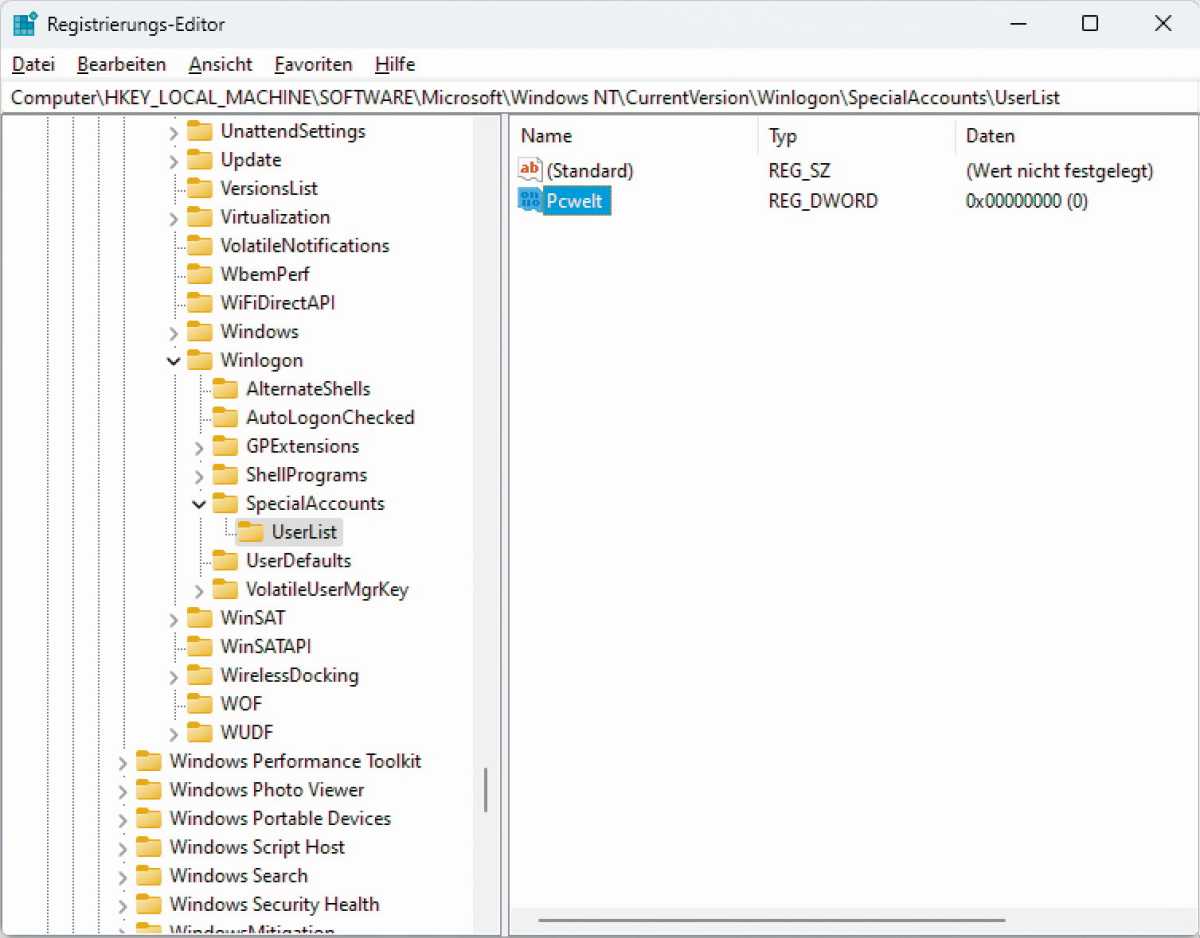Click the registry path address bar
The image size is (1200, 938).
(x=600, y=97)
